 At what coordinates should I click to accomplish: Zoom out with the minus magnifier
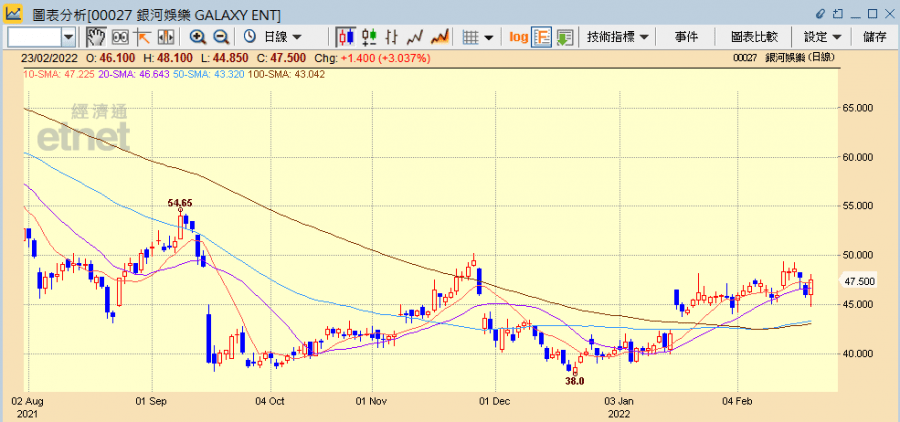tap(220, 37)
